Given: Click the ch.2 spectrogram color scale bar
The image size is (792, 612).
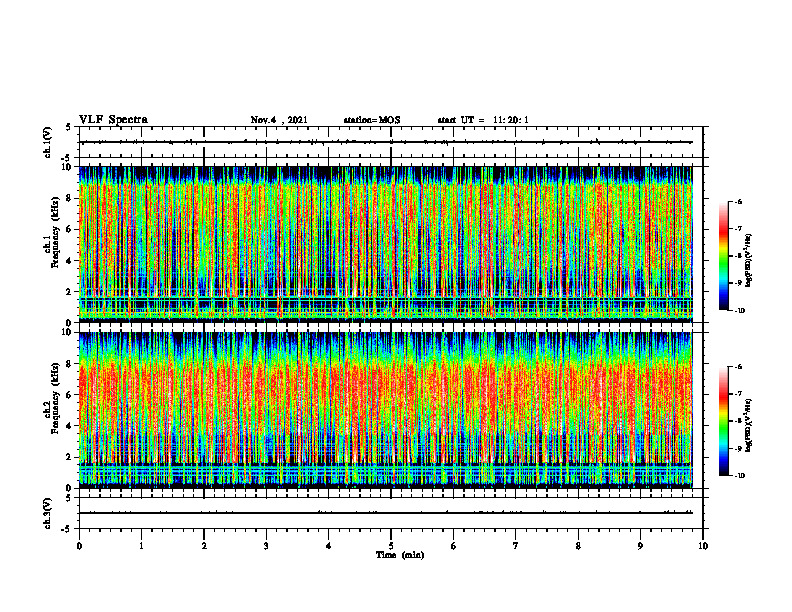Looking at the screenshot, I should [723, 421].
